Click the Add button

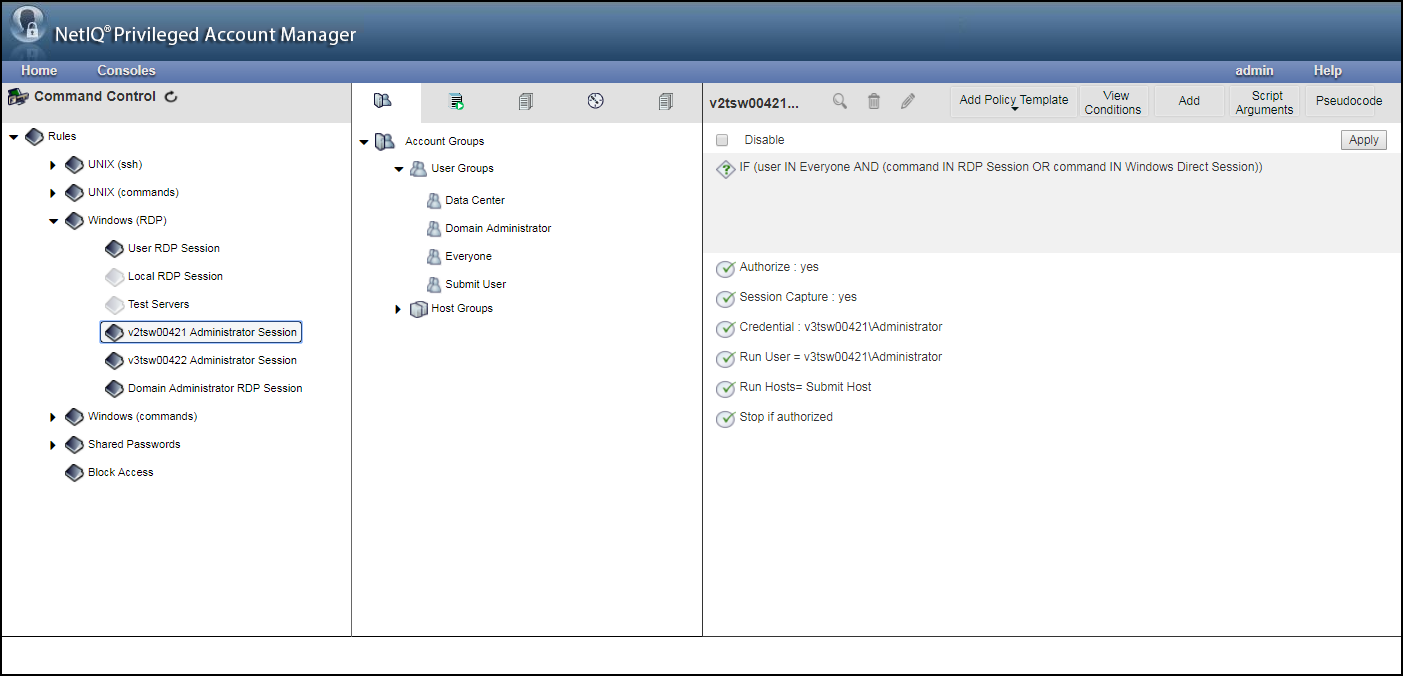point(1189,101)
